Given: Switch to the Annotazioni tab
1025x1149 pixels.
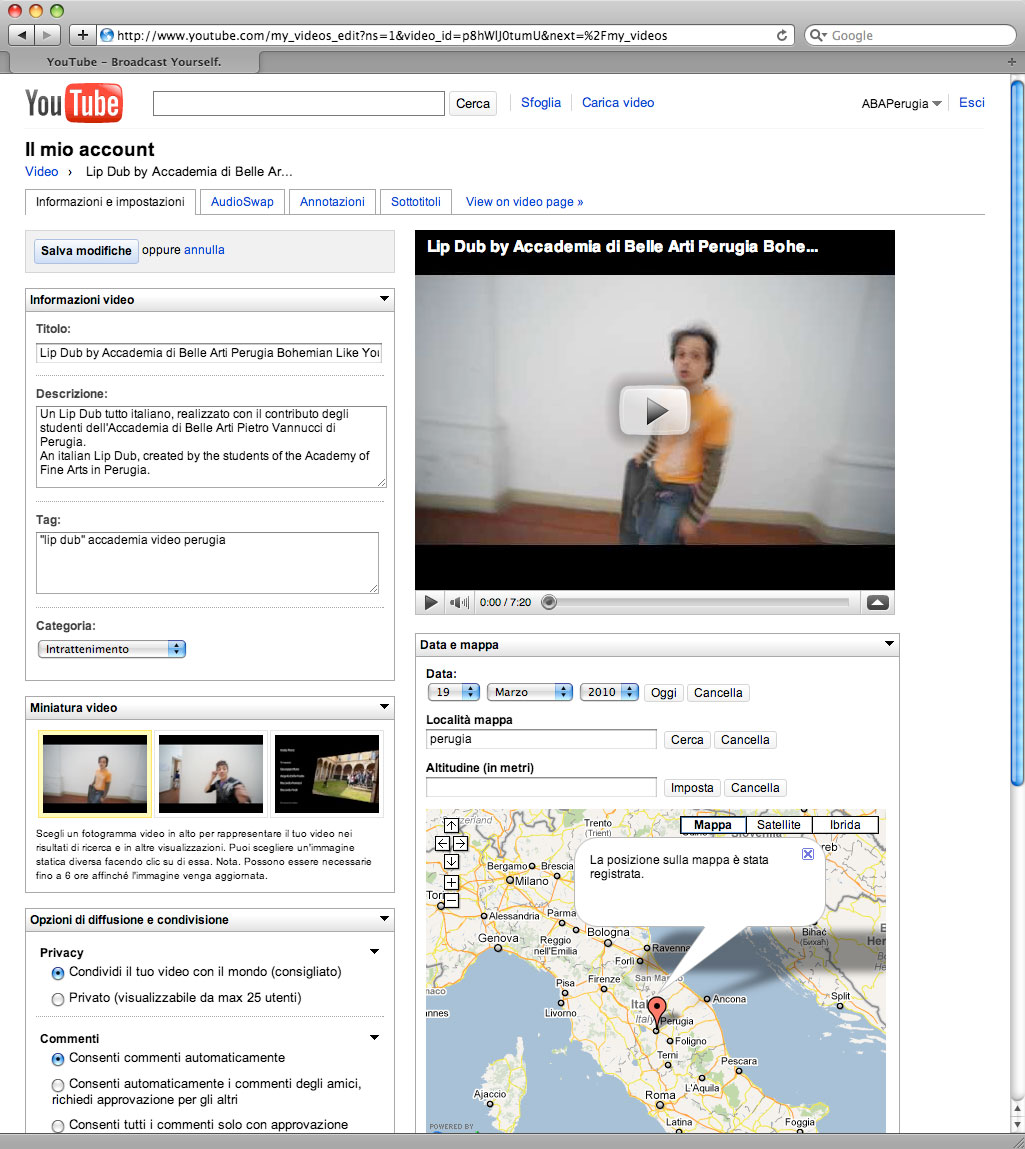Looking at the screenshot, I should (332, 202).
